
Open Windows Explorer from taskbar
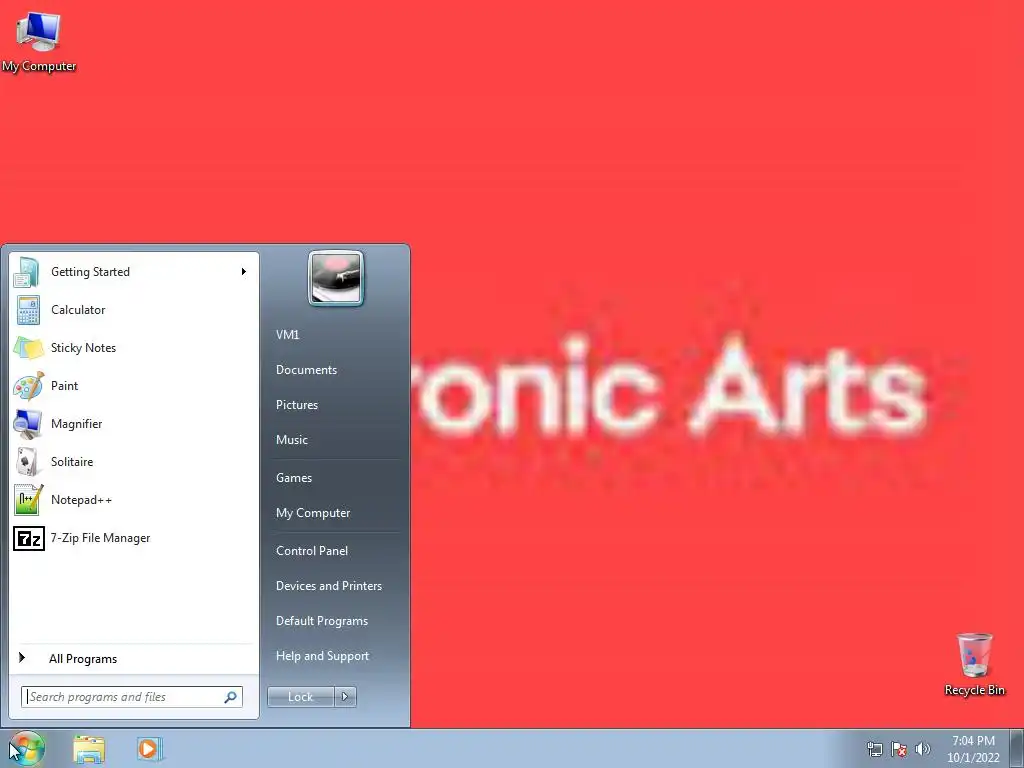coord(89,749)
